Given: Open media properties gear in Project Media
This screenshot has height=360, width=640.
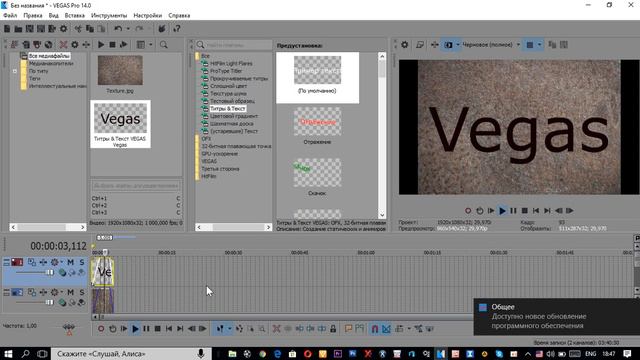Looking at the screenshot, I should (75, 44).
